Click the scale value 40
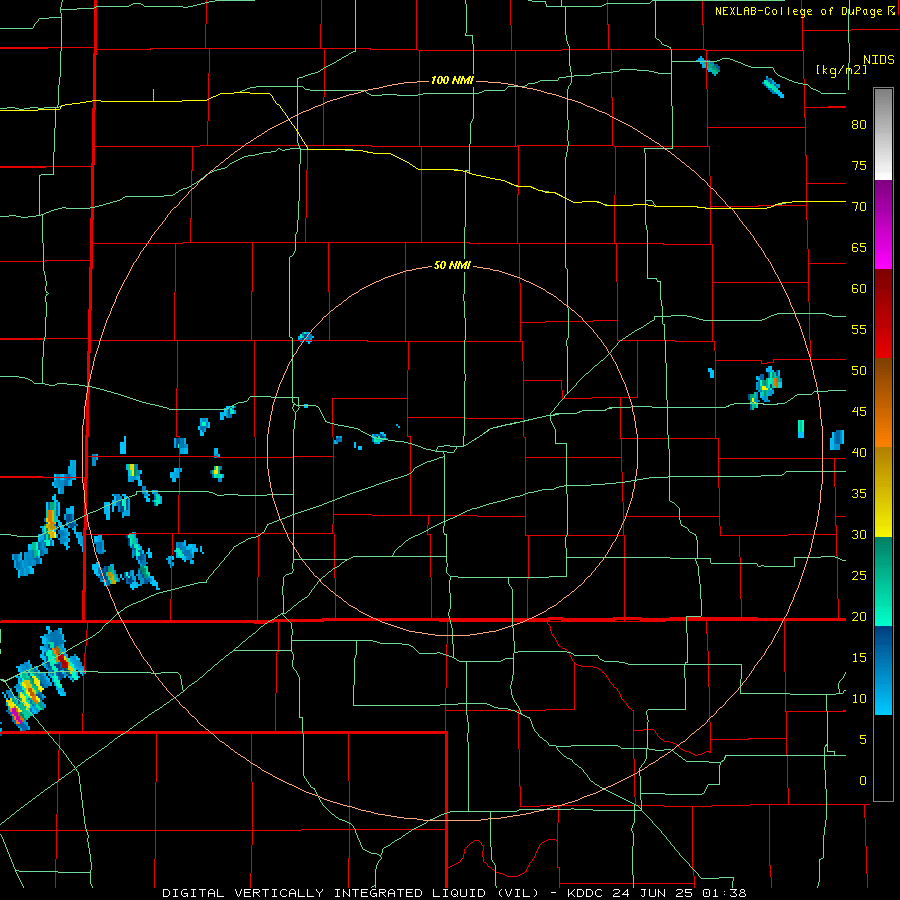Viewport: 900px width, 900px height. point(859,452)
